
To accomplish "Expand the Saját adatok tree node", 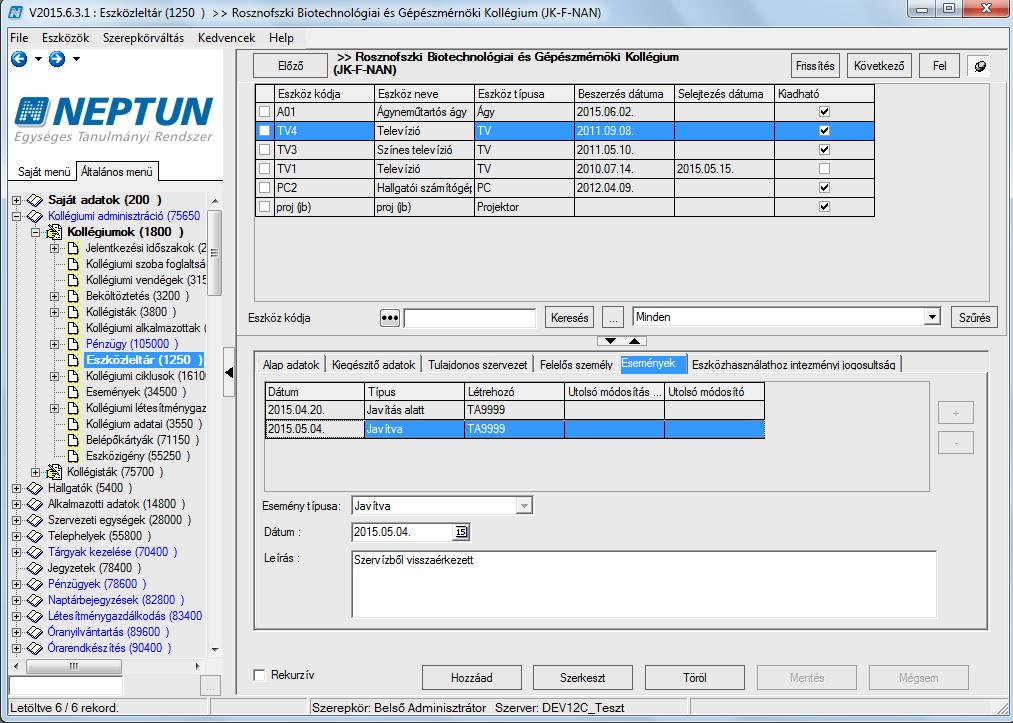I will pyautogui.click(x=17, y=200).
